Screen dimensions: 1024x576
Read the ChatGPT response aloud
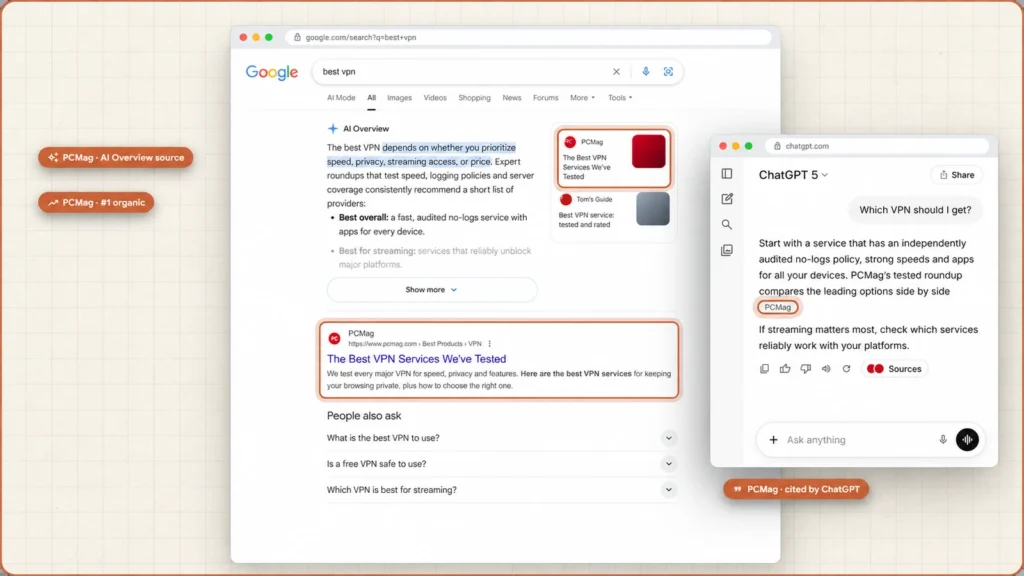(826, 369)
